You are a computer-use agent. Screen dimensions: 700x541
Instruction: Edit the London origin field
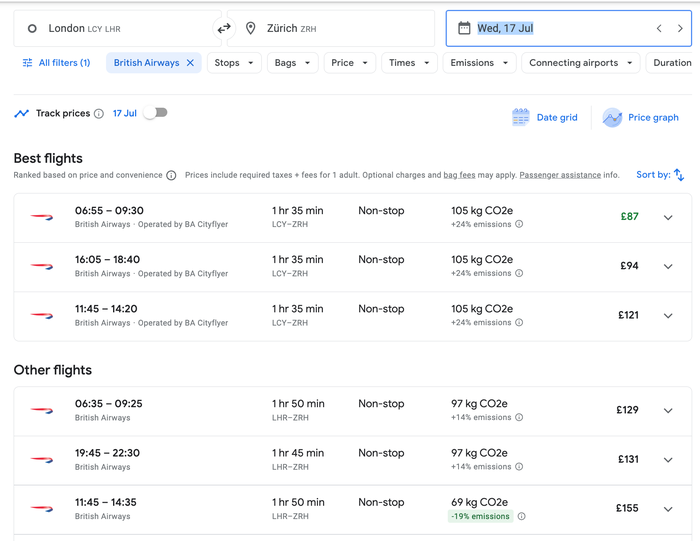(x=117, y=29)
